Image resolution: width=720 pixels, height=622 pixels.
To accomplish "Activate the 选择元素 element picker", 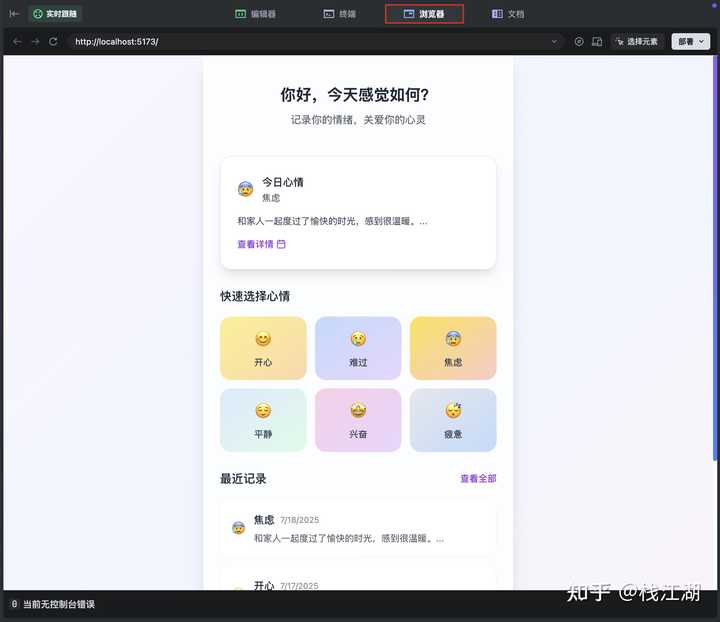I will tap(637, 41).
